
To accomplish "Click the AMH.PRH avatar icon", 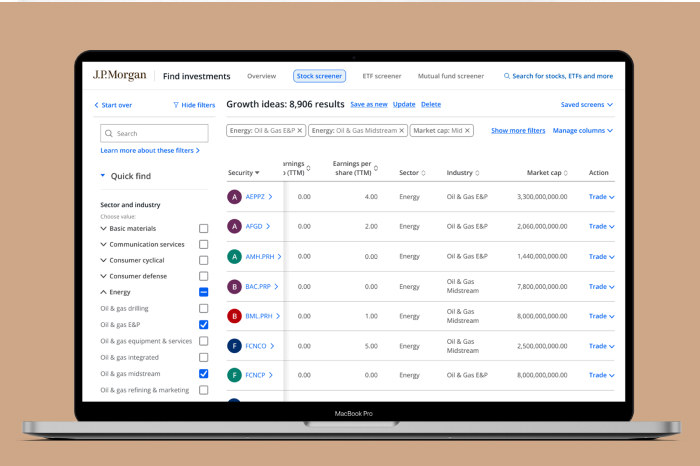I will pyautogui.click(x=234, y=257).
